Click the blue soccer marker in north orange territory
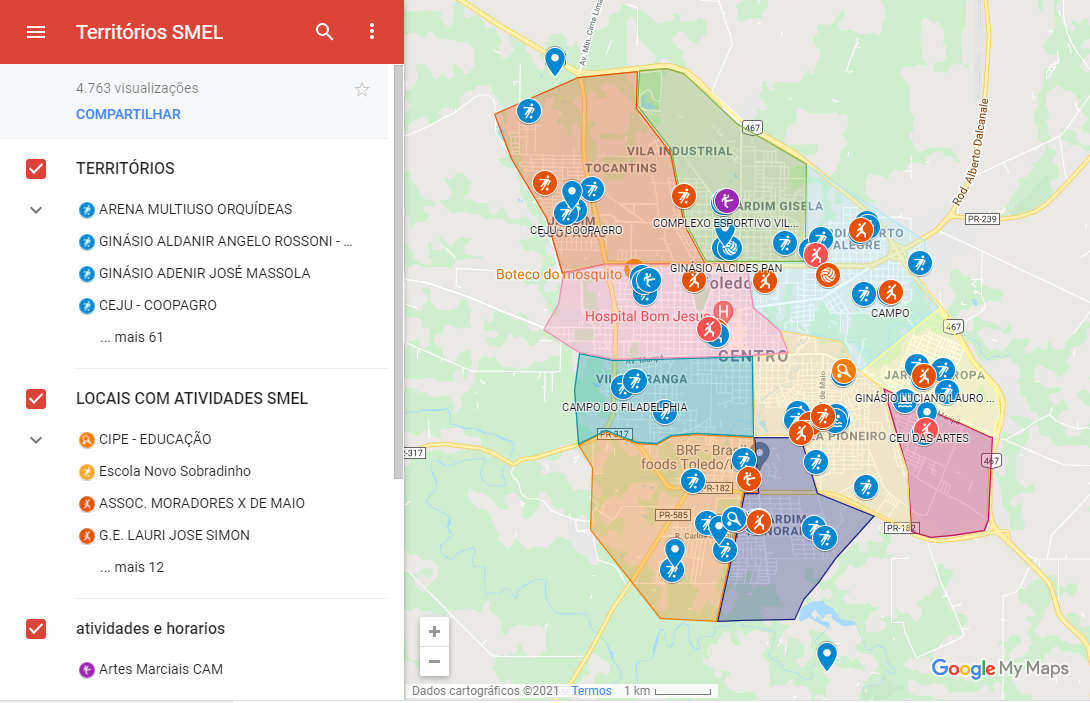 (x=529, y=111)
